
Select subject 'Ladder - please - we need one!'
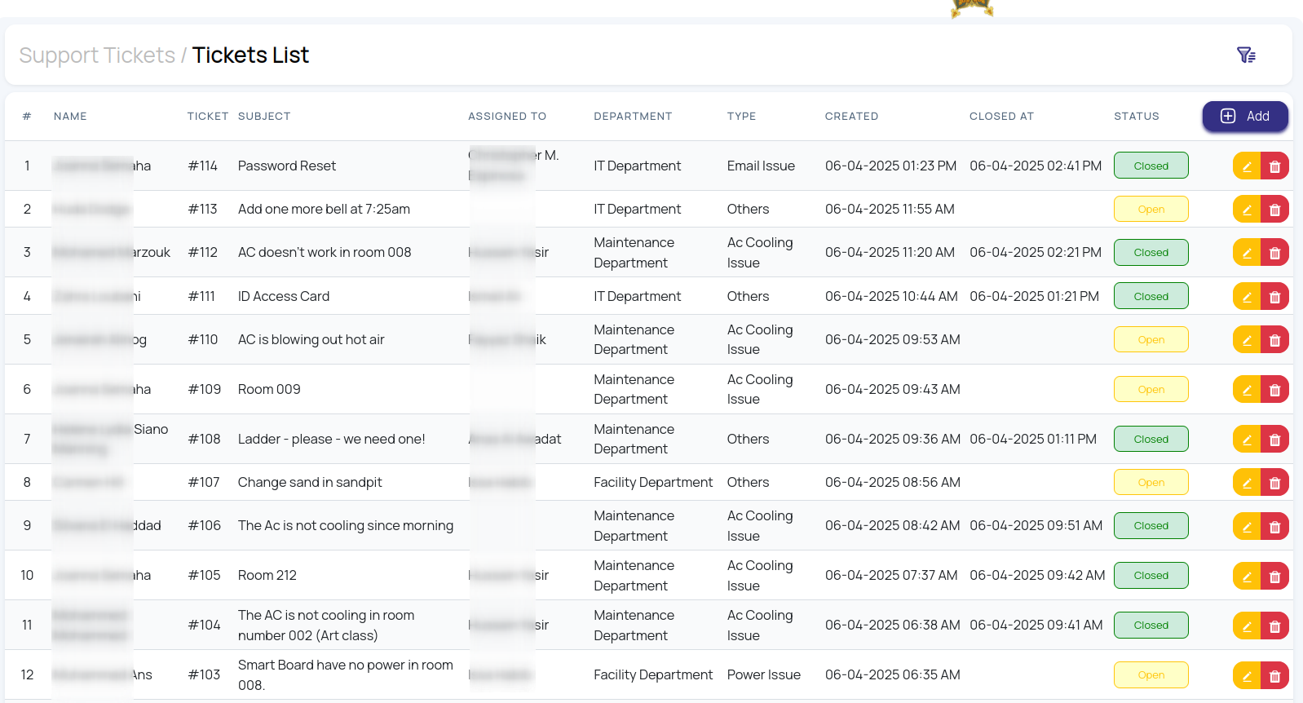coord(332,439)
